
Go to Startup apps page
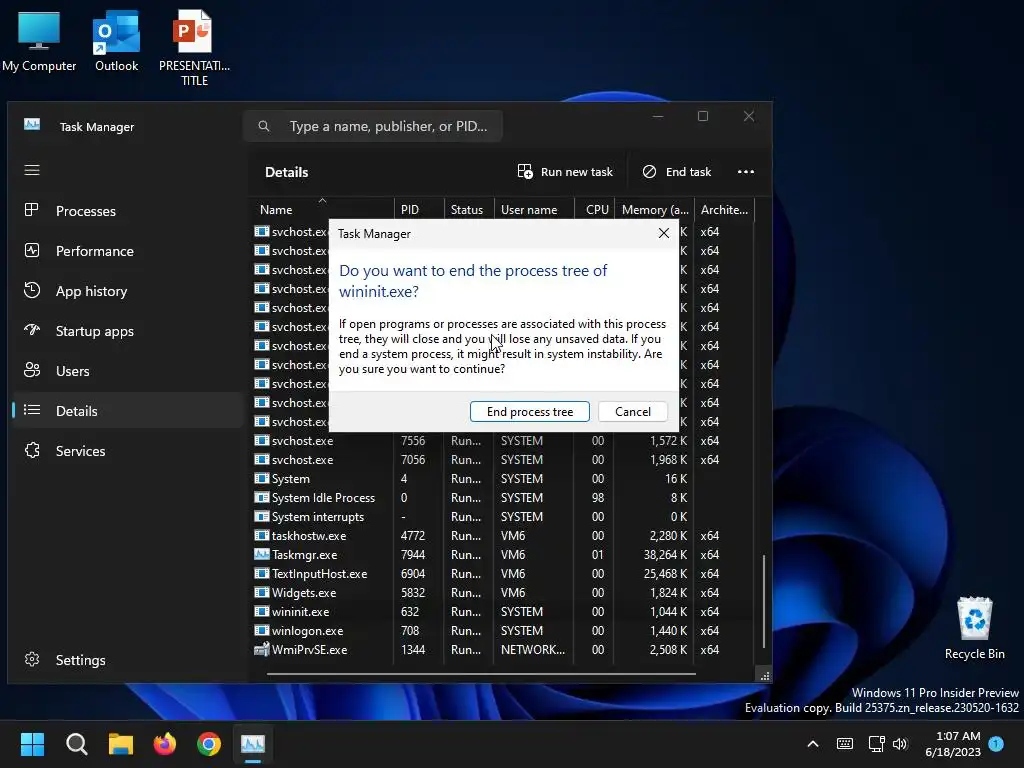pos(127,331)
